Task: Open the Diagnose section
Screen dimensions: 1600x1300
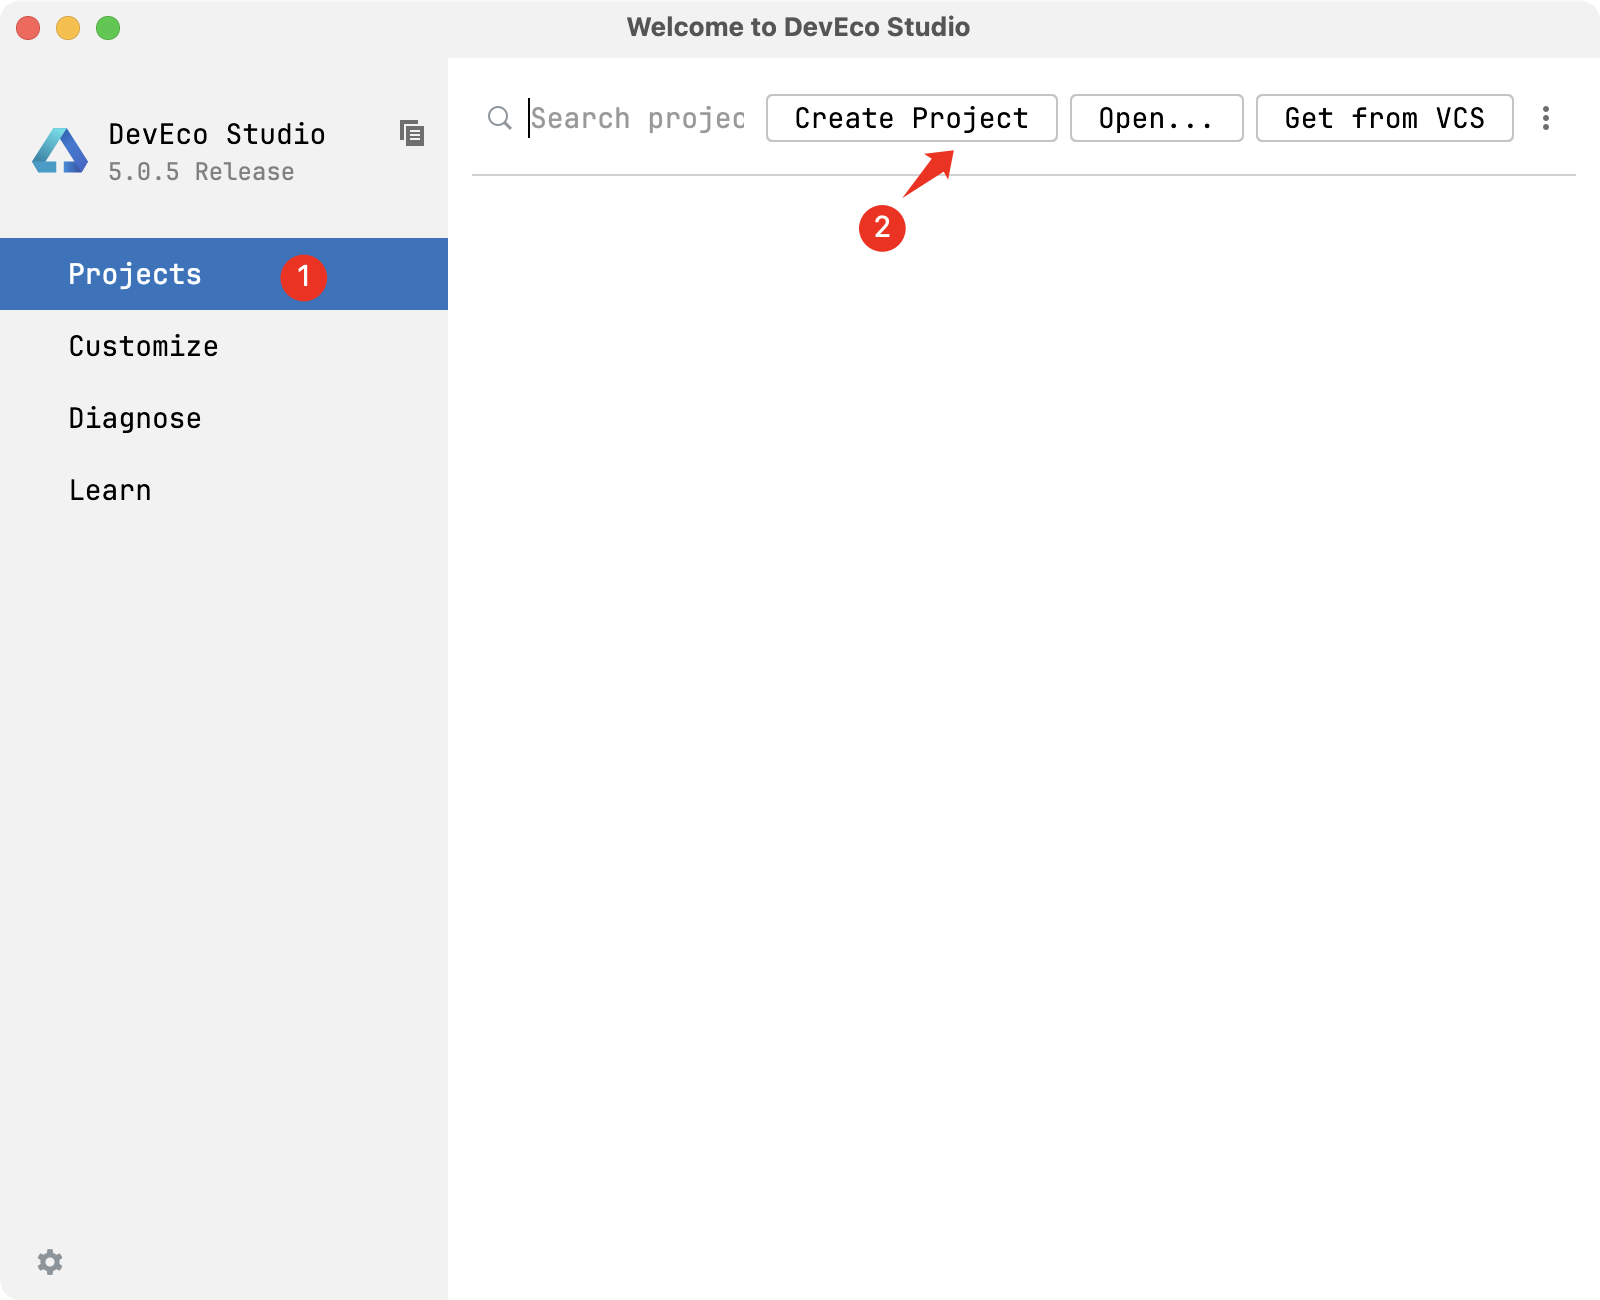Action: 224,418
